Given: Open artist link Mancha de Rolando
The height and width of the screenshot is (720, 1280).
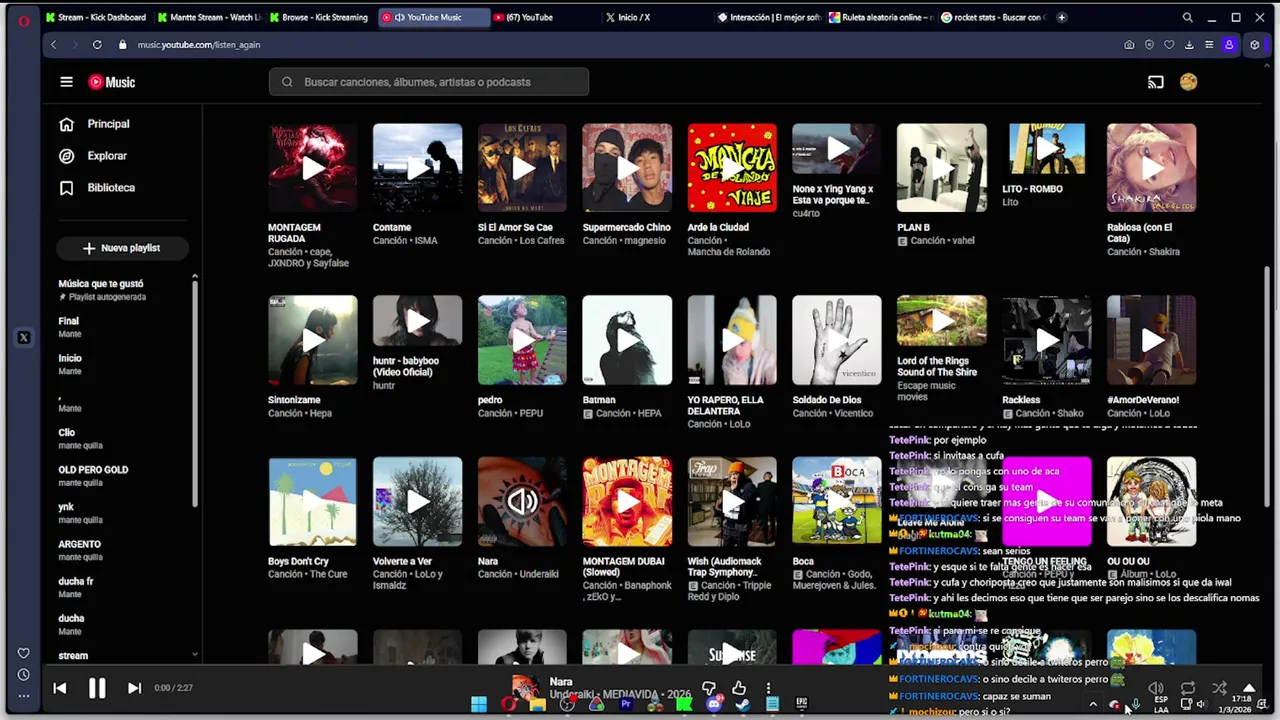Looking at the screenshot, I should click(x=728, y=252).
